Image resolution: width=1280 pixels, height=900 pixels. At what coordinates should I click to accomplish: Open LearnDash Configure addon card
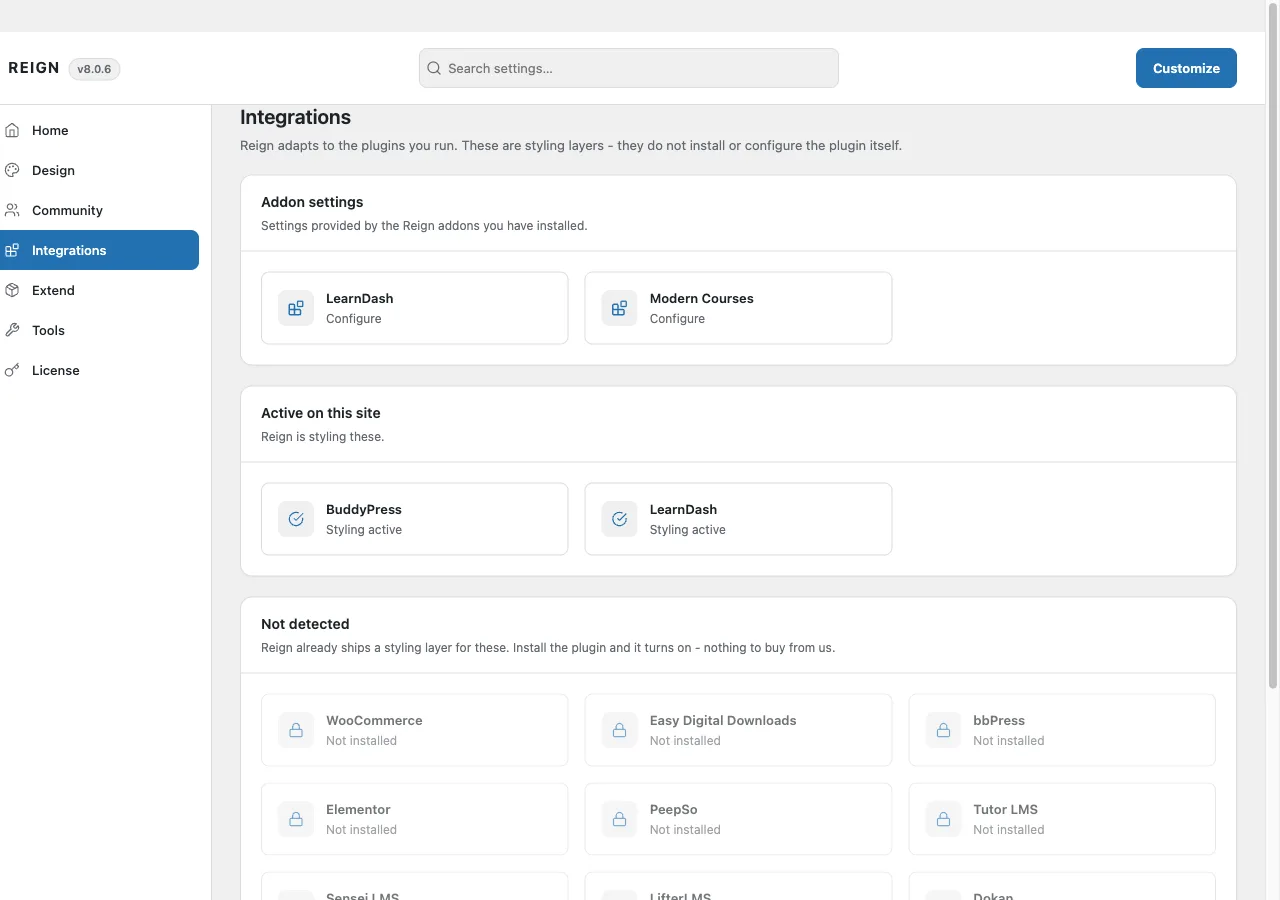[x=415, y=308]
